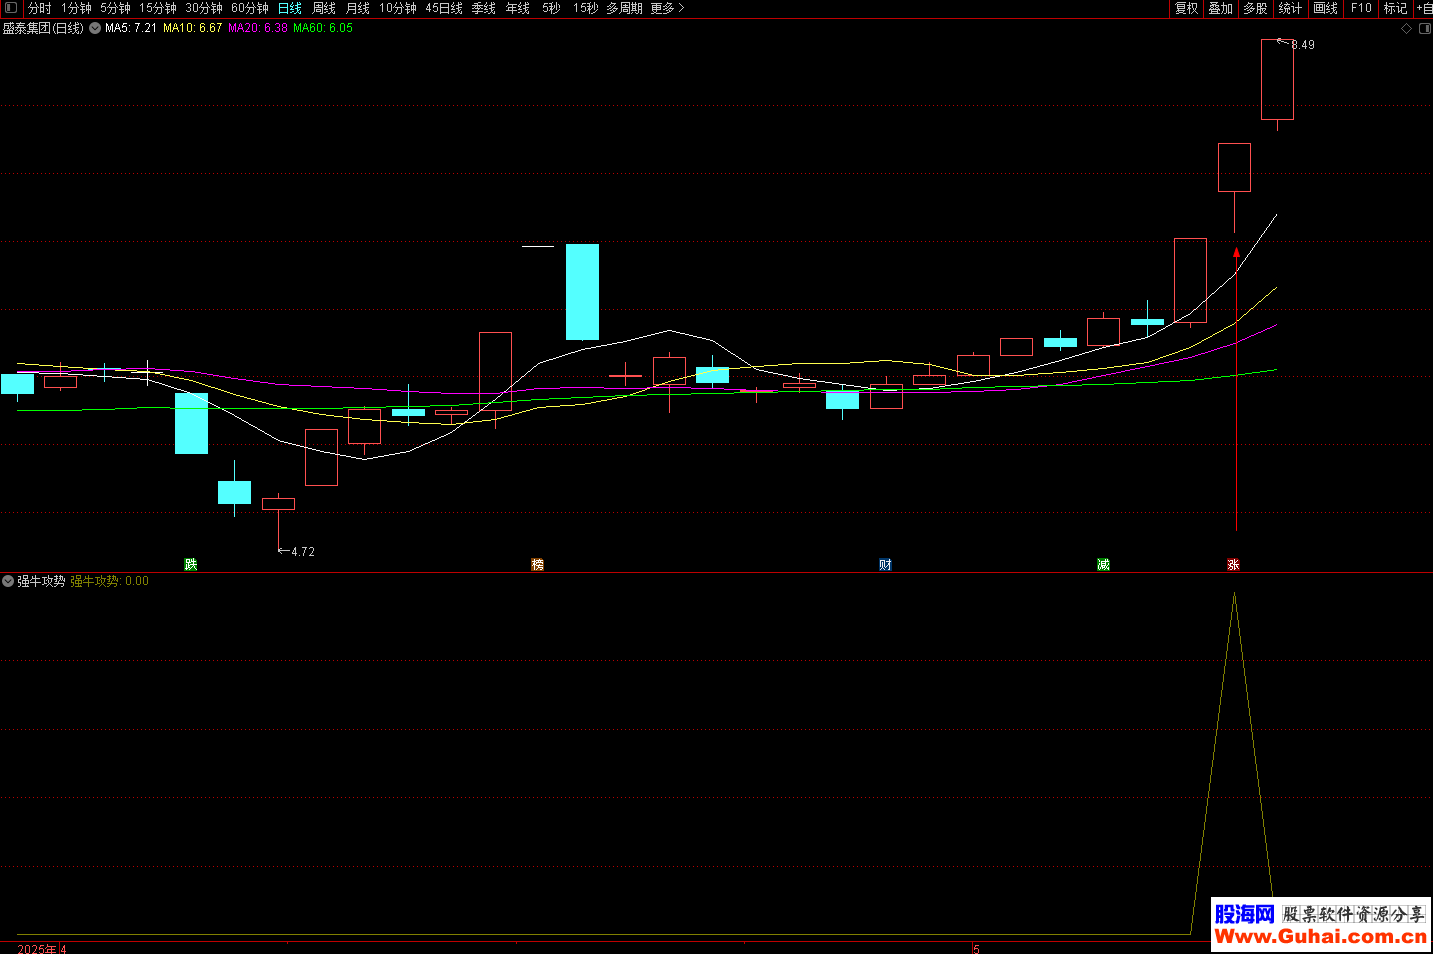Viewport: 1433px width, 954px height.
Task: Click the green 减 event marker
Action: point(1103,565)
